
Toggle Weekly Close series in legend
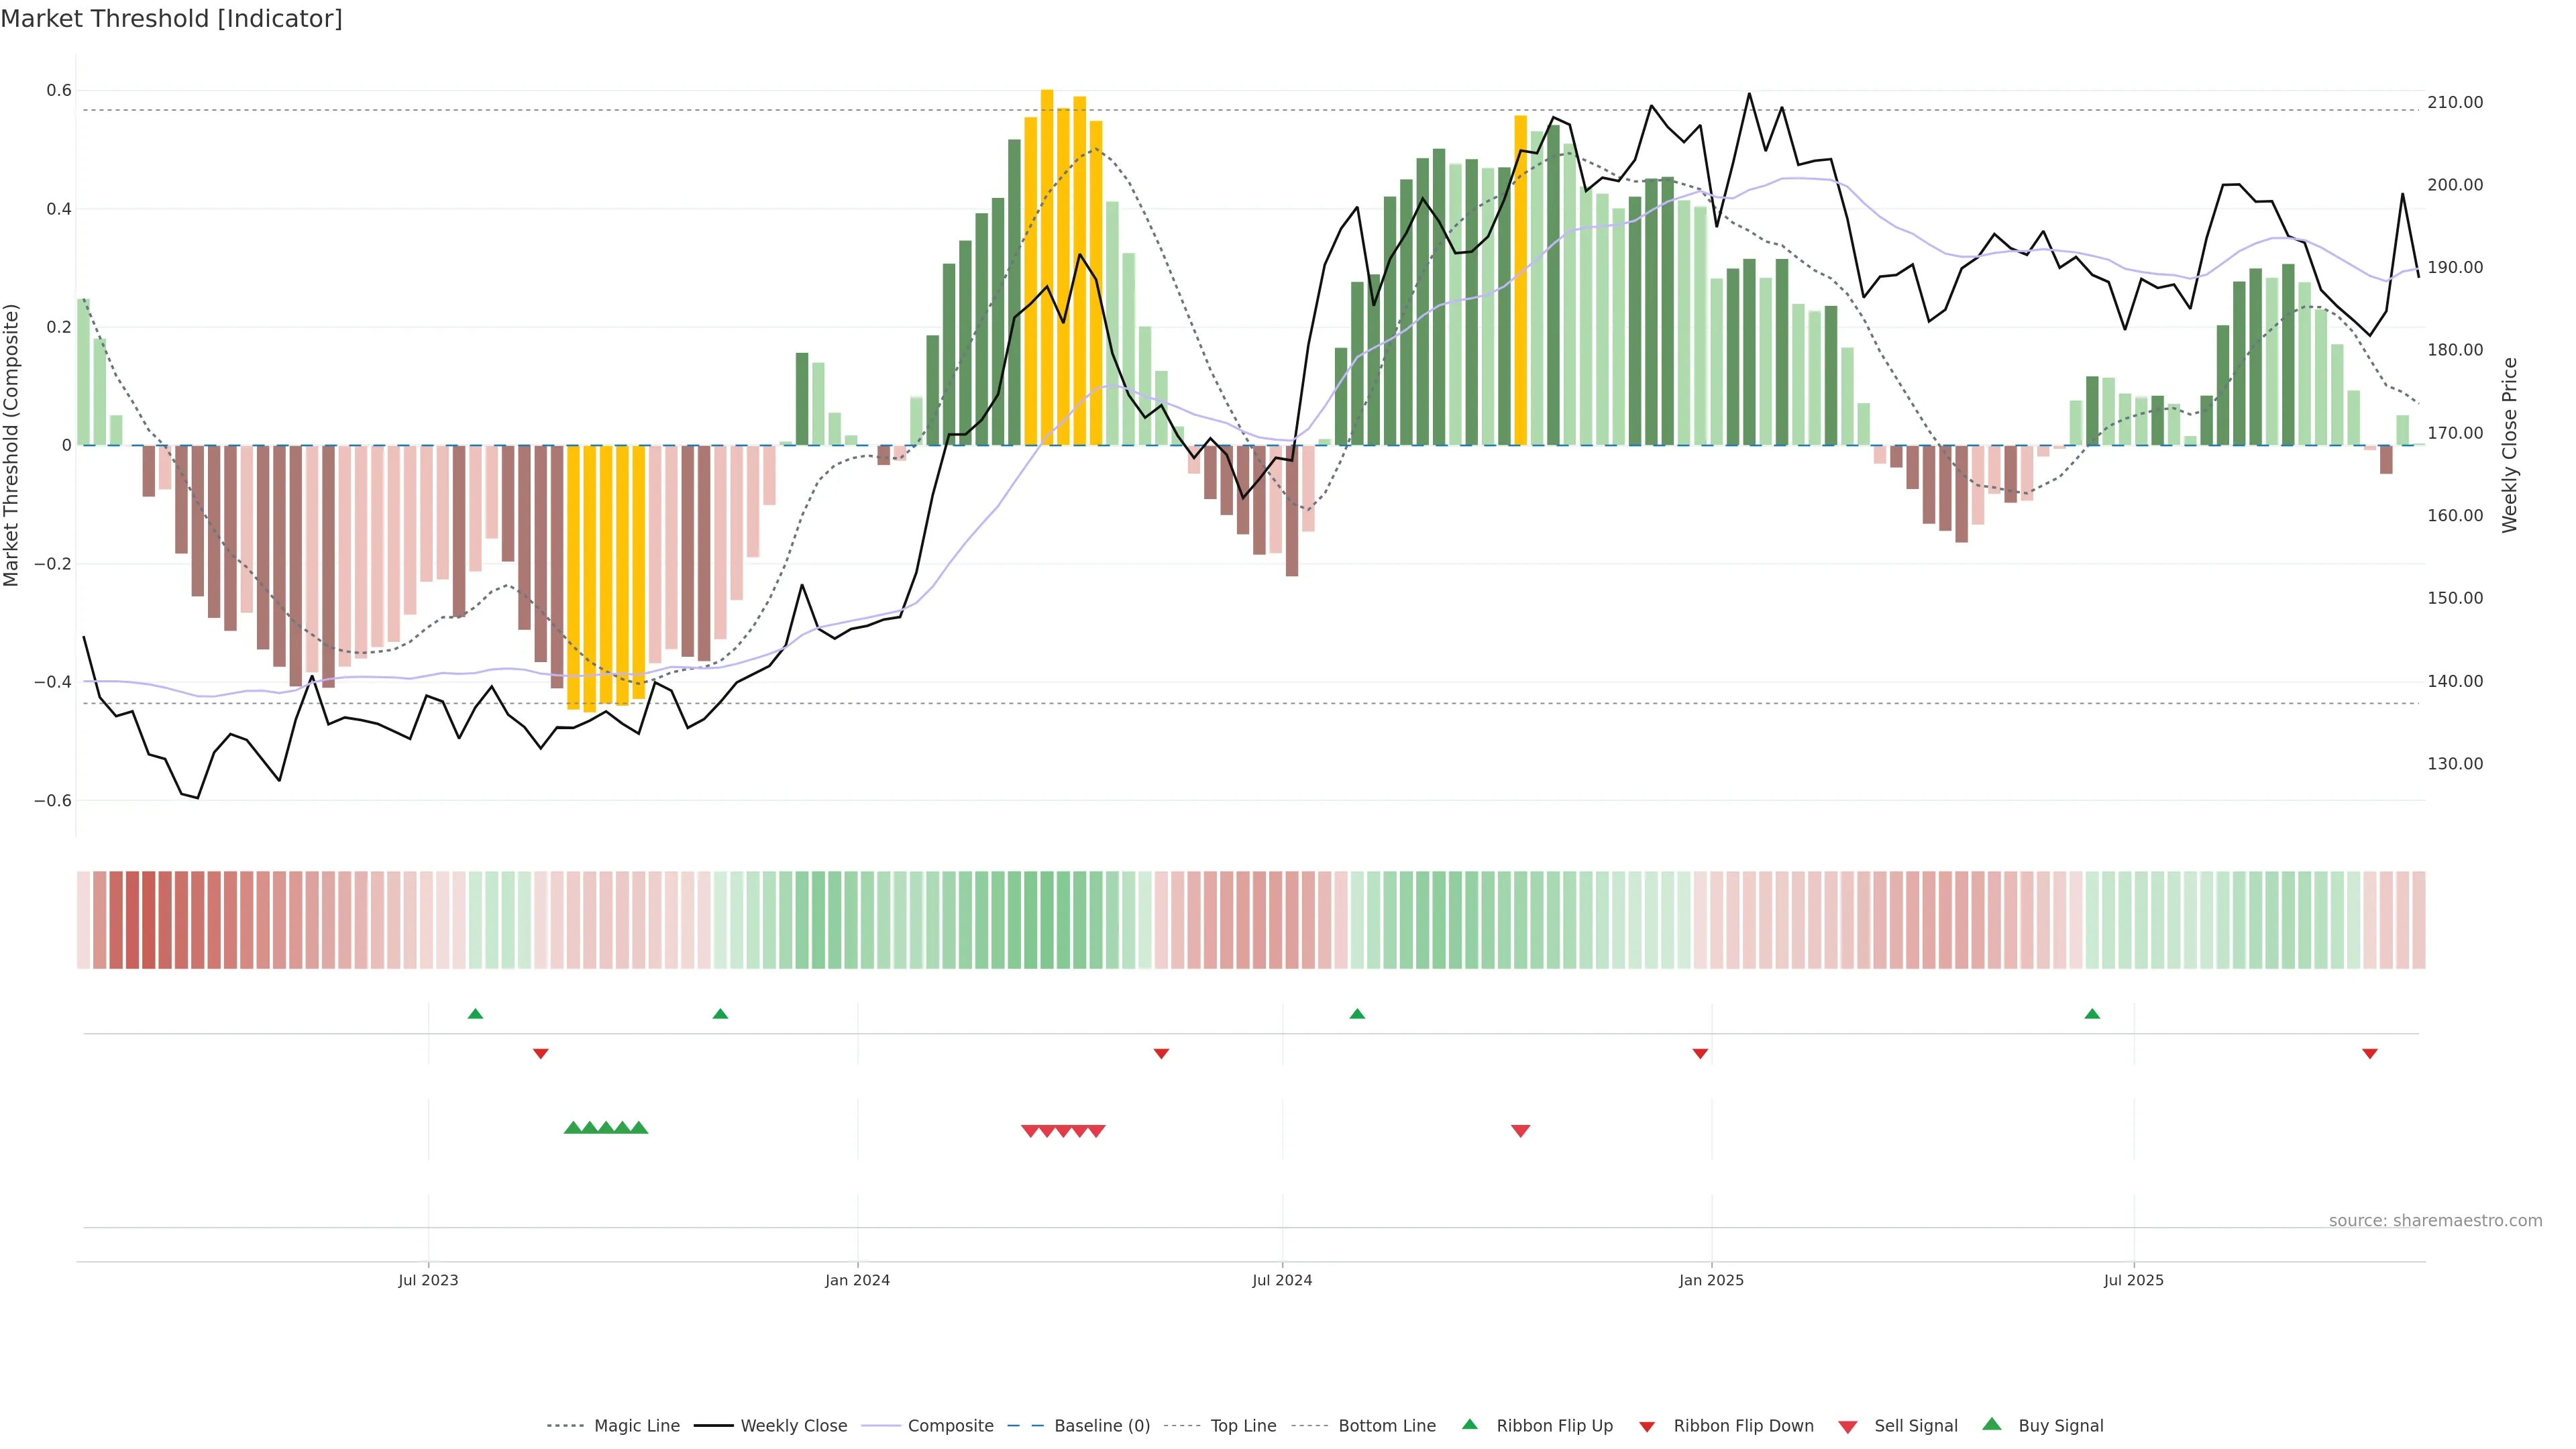(793, 1426)
